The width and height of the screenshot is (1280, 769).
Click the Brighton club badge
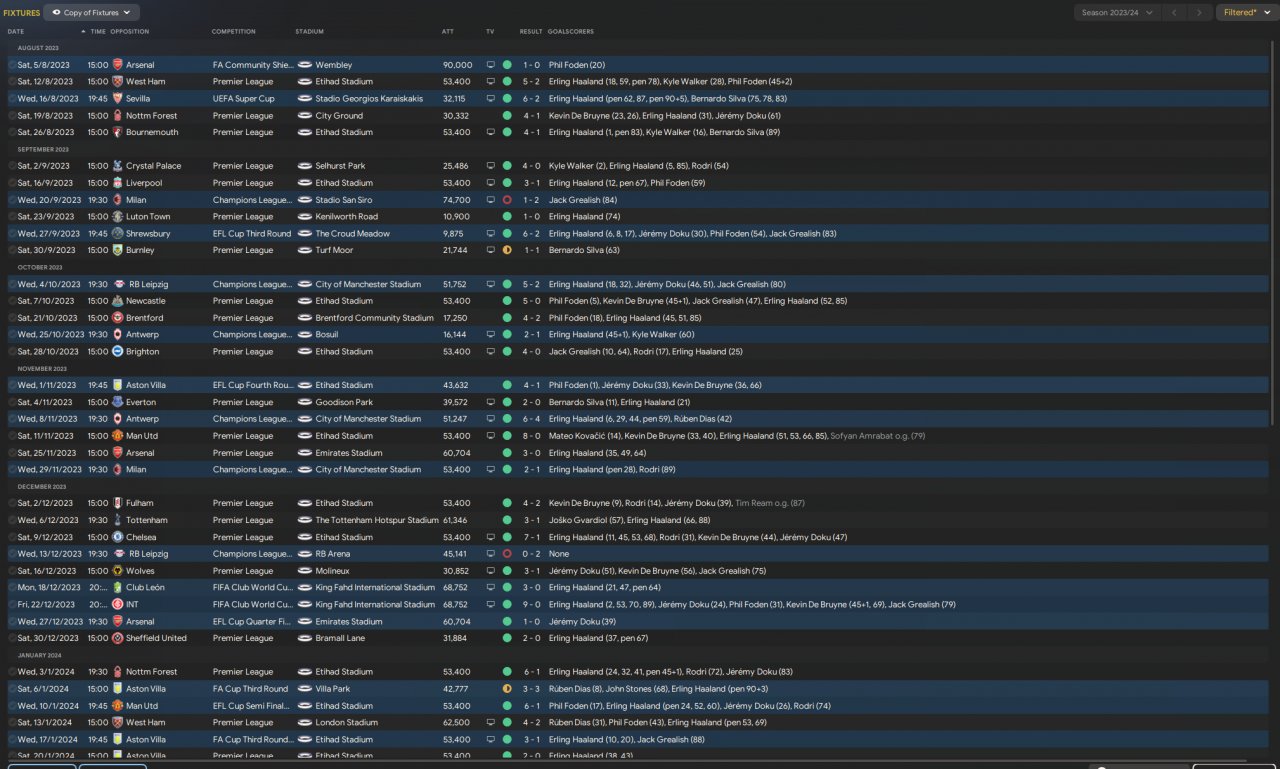coord(117,352)
